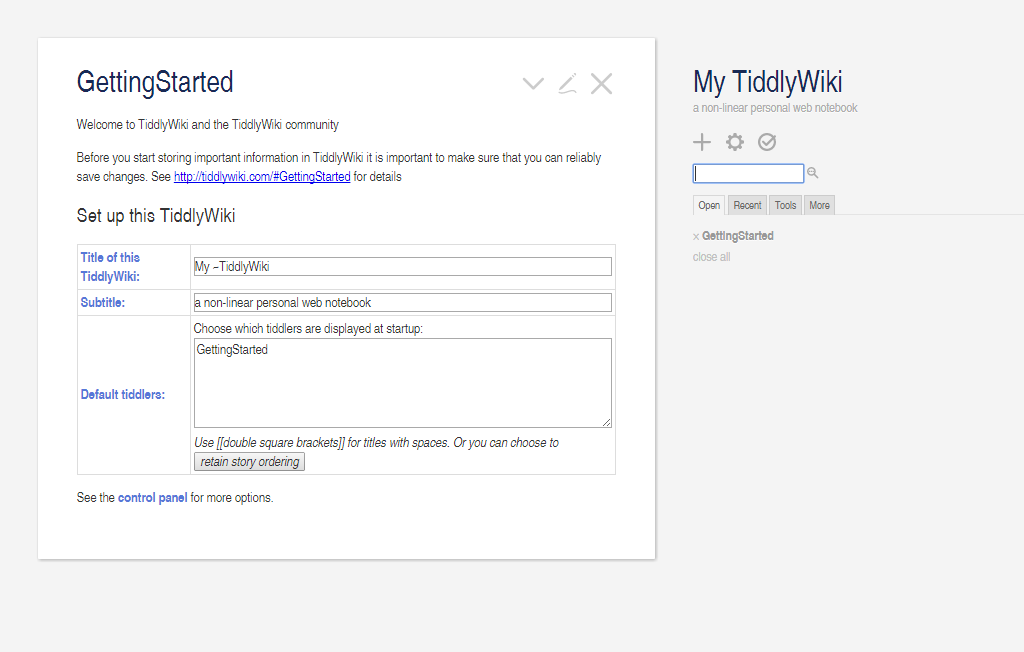Focus the Title of this TiddlyWiki field
The width and height of the screenshot is (1024, 652).
coord(402,267)
